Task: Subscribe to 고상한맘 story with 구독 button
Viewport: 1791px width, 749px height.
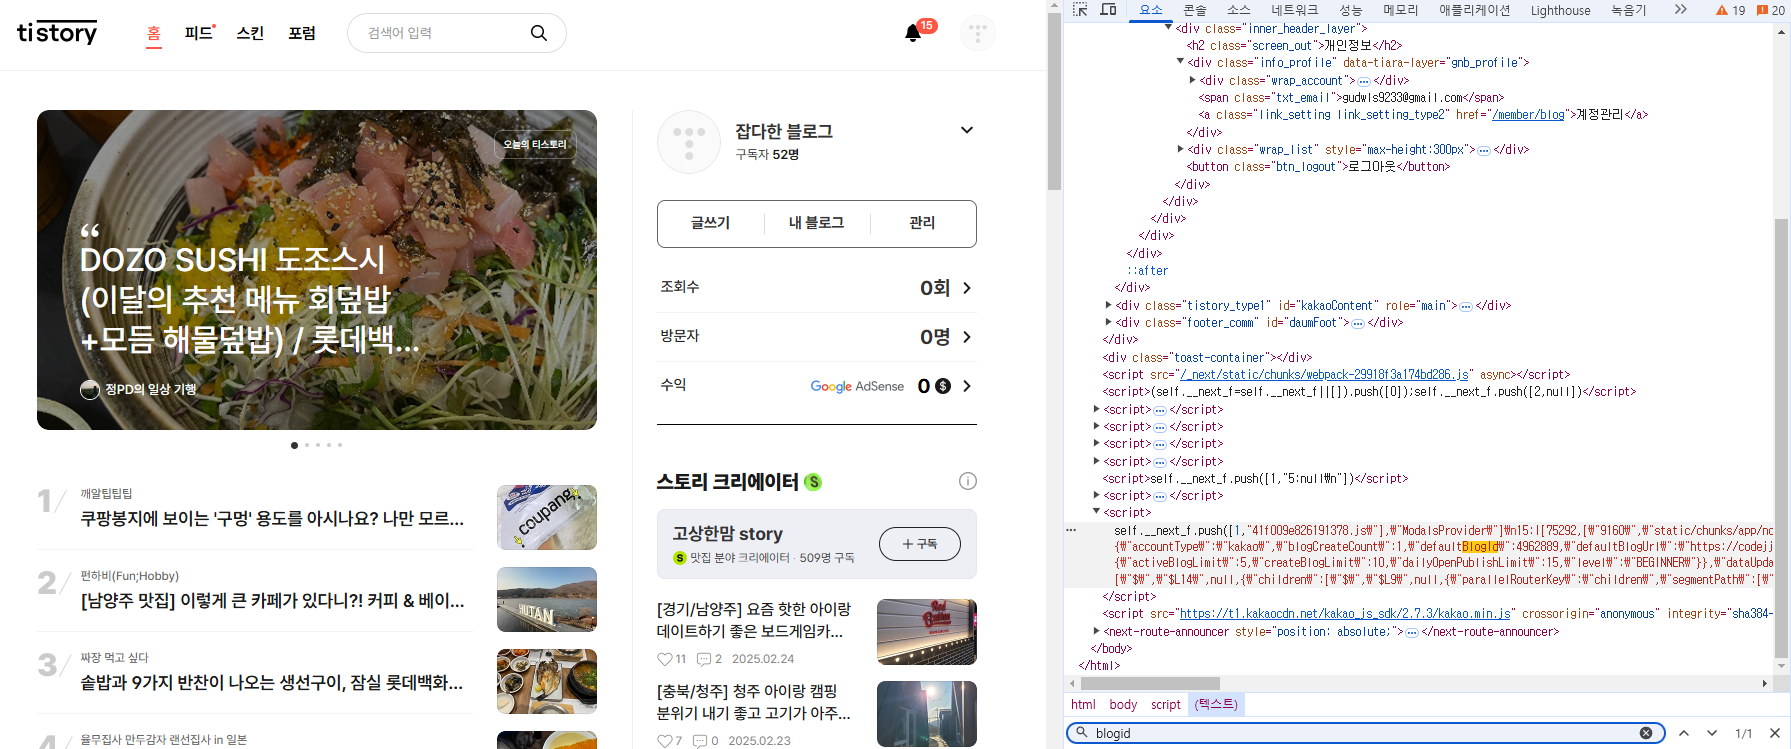Action: [x=920, y=543]
